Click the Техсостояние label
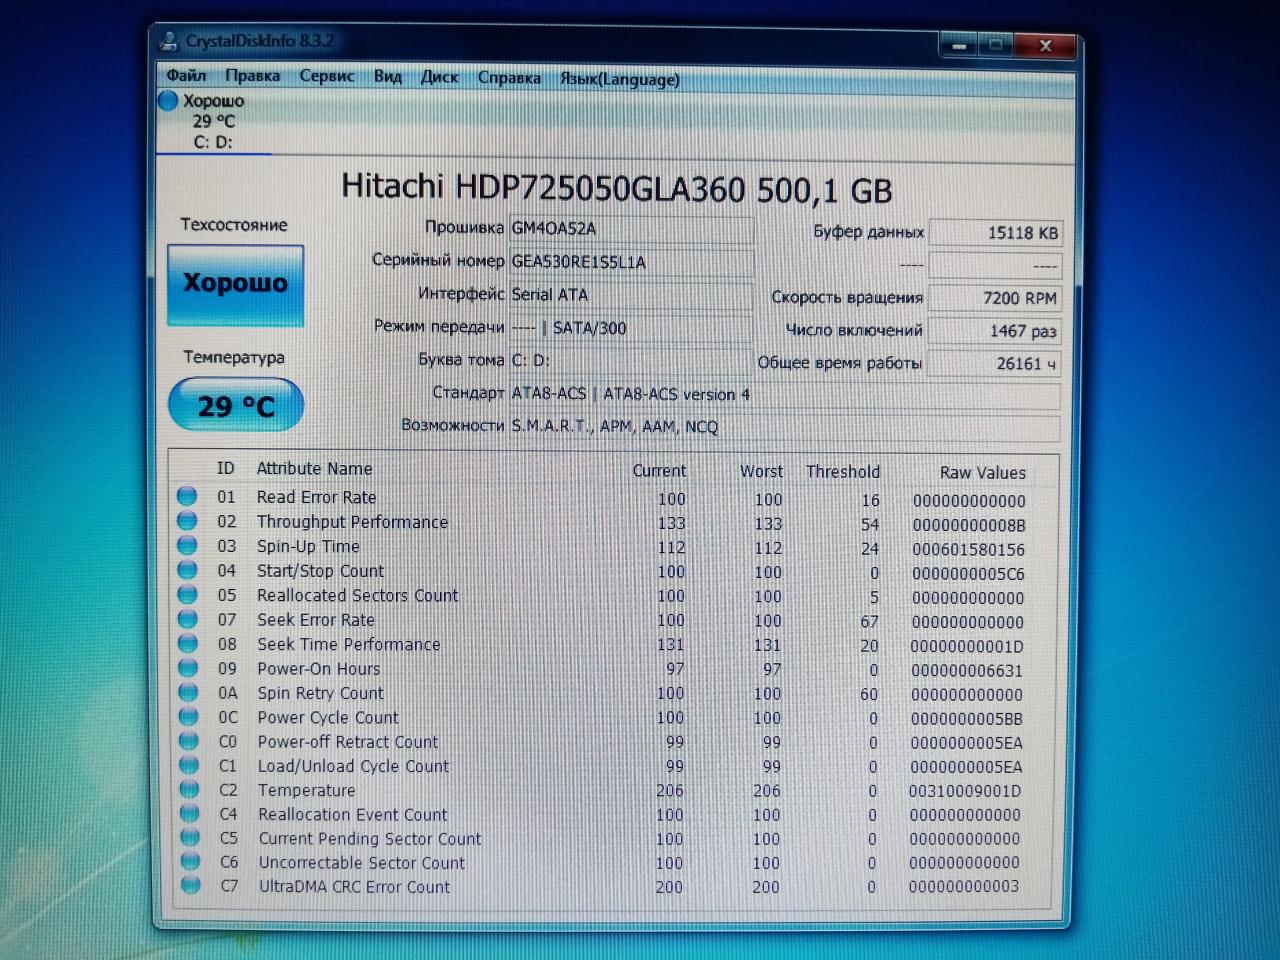The image size is (1280, 960). coord(234,224)
